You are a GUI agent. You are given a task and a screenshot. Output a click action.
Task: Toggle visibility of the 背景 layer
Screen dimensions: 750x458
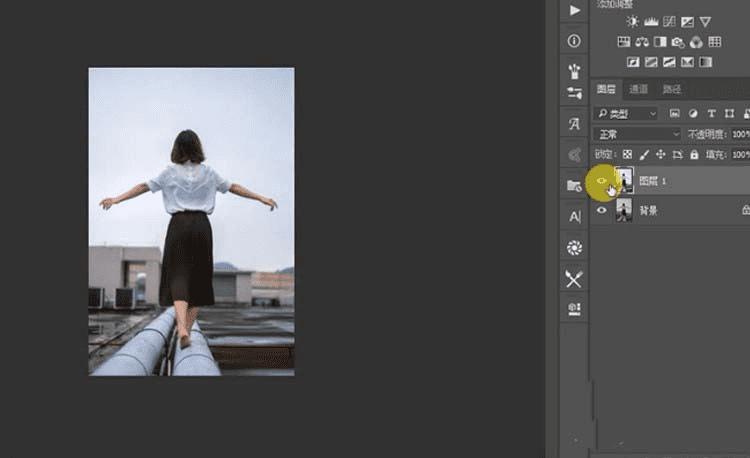tap(602, 211)
